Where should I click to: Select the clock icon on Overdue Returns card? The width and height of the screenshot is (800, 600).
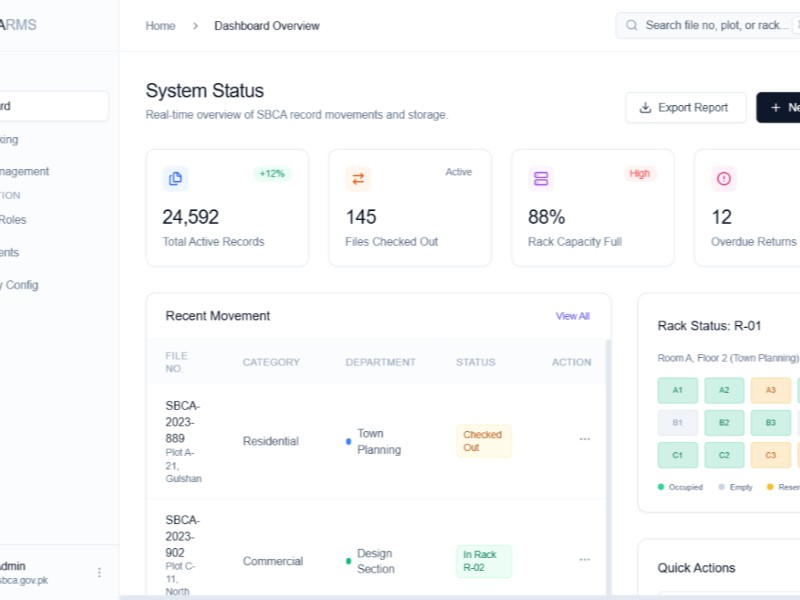click(723, 178)
